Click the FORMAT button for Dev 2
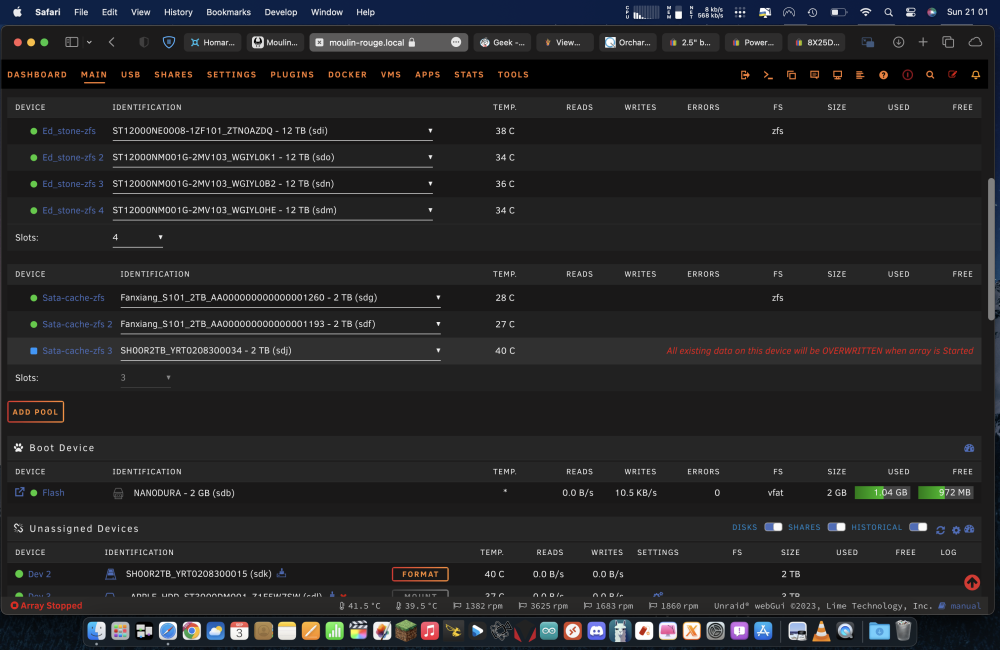This screenshot has width=1000, height=650. click(420, 574)
